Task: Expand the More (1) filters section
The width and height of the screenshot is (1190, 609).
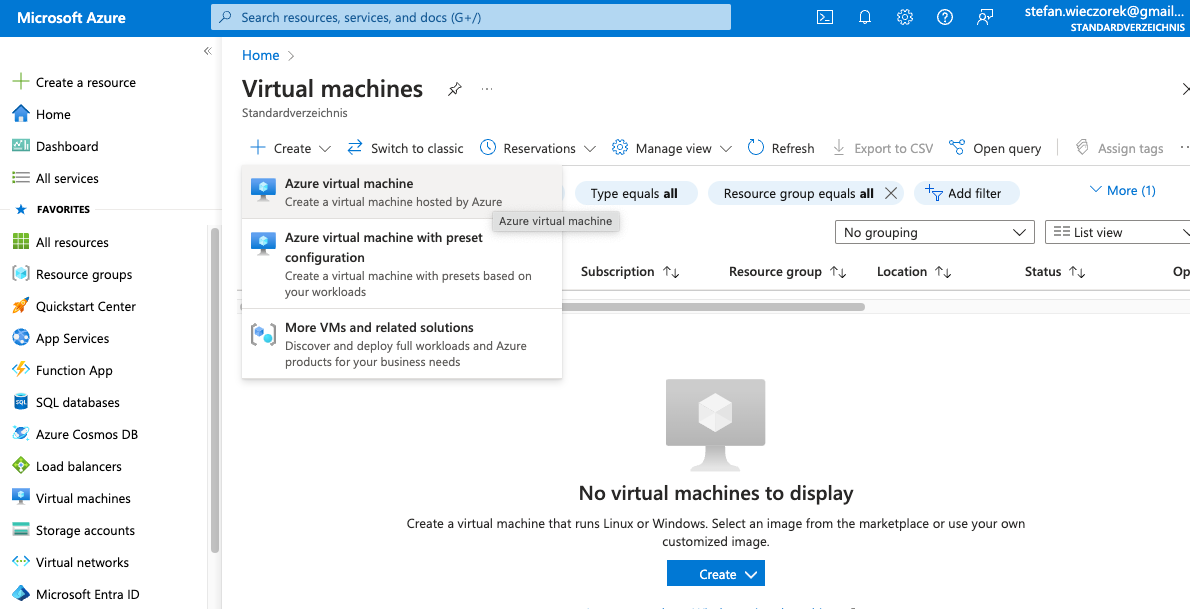Action: pos(1122,190)
